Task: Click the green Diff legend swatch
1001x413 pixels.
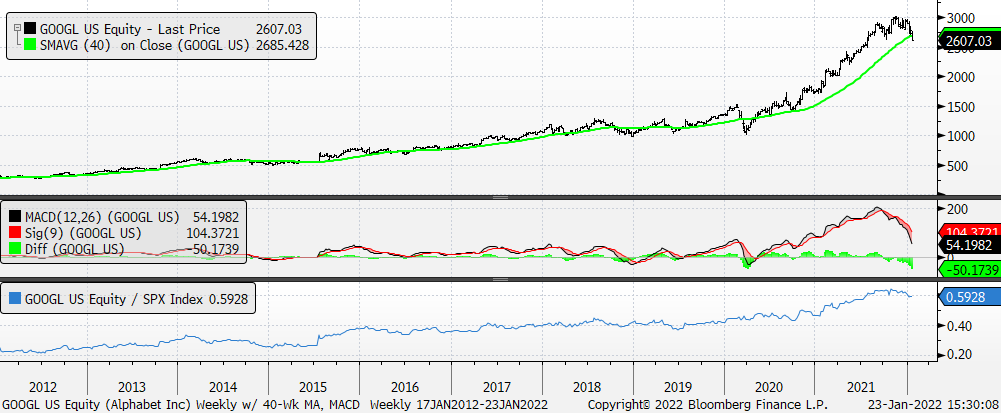Action: 17,248
